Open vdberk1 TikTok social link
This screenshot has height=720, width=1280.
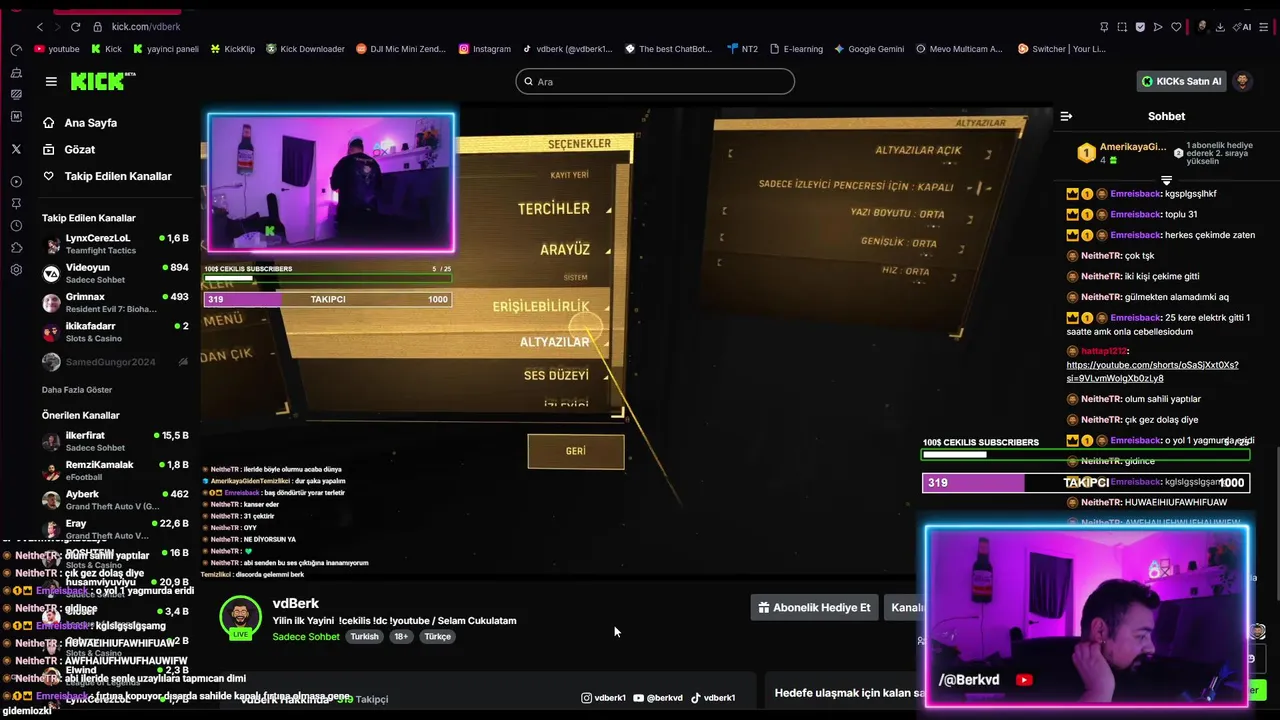point(713,698)
